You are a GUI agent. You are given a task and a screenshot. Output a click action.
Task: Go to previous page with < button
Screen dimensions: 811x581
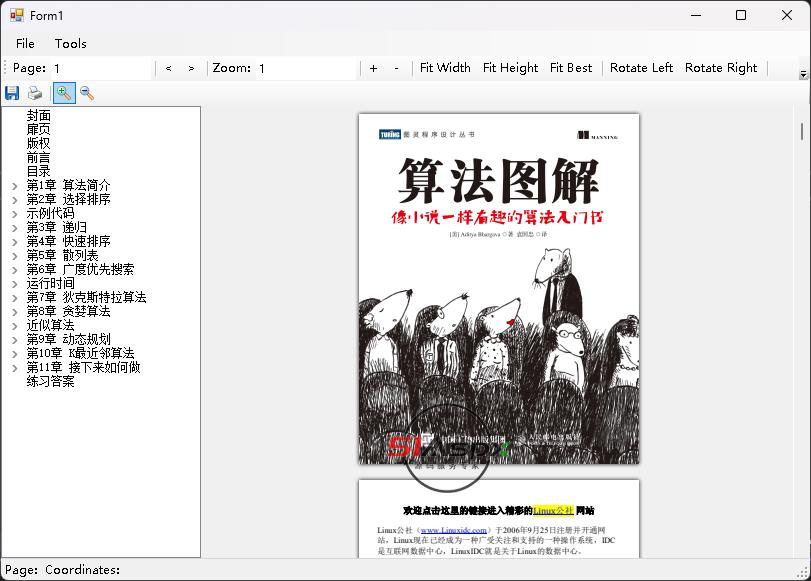coord(169,68)
